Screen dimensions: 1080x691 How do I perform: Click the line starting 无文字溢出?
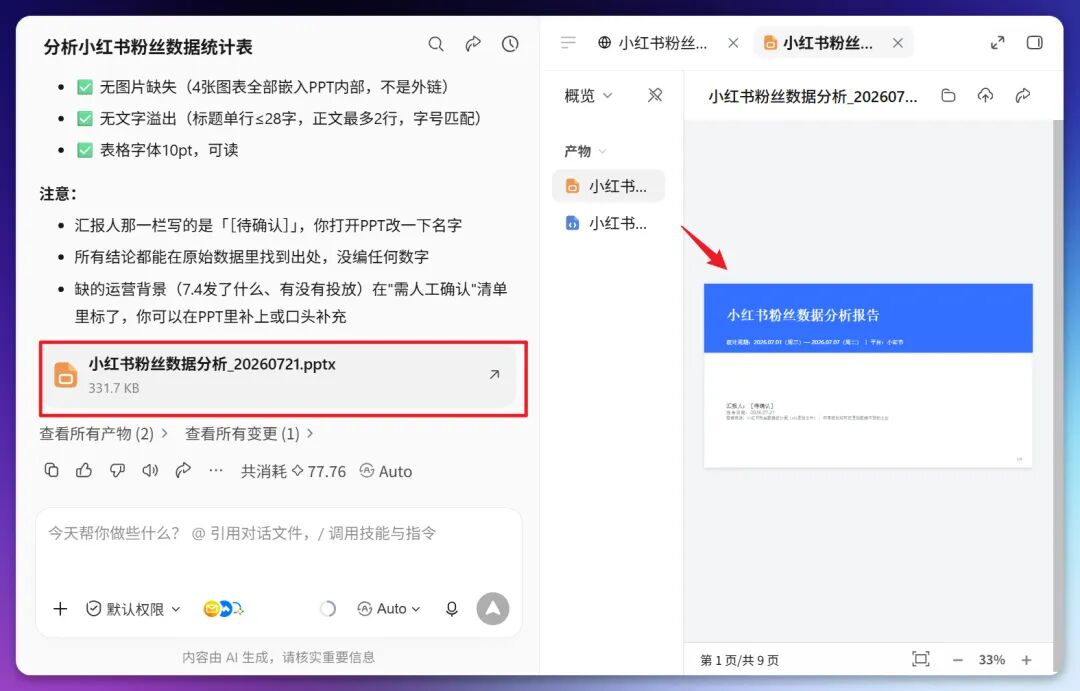[291, 118]
